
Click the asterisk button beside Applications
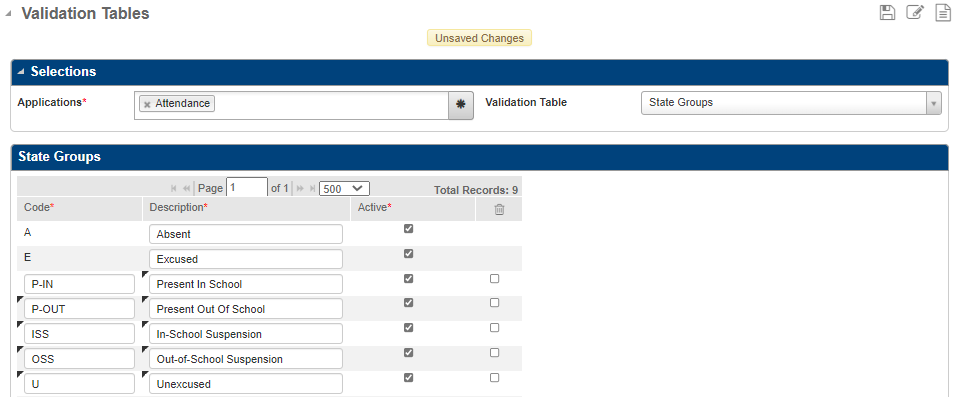461,105
